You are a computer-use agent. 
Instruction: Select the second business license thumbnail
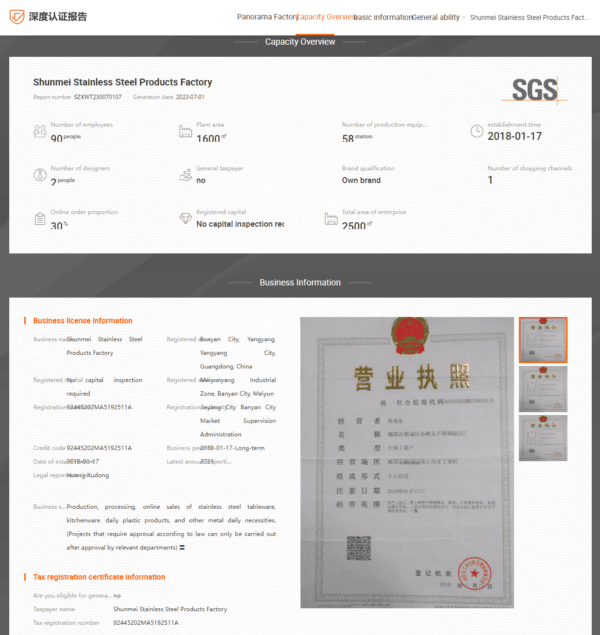543,389
